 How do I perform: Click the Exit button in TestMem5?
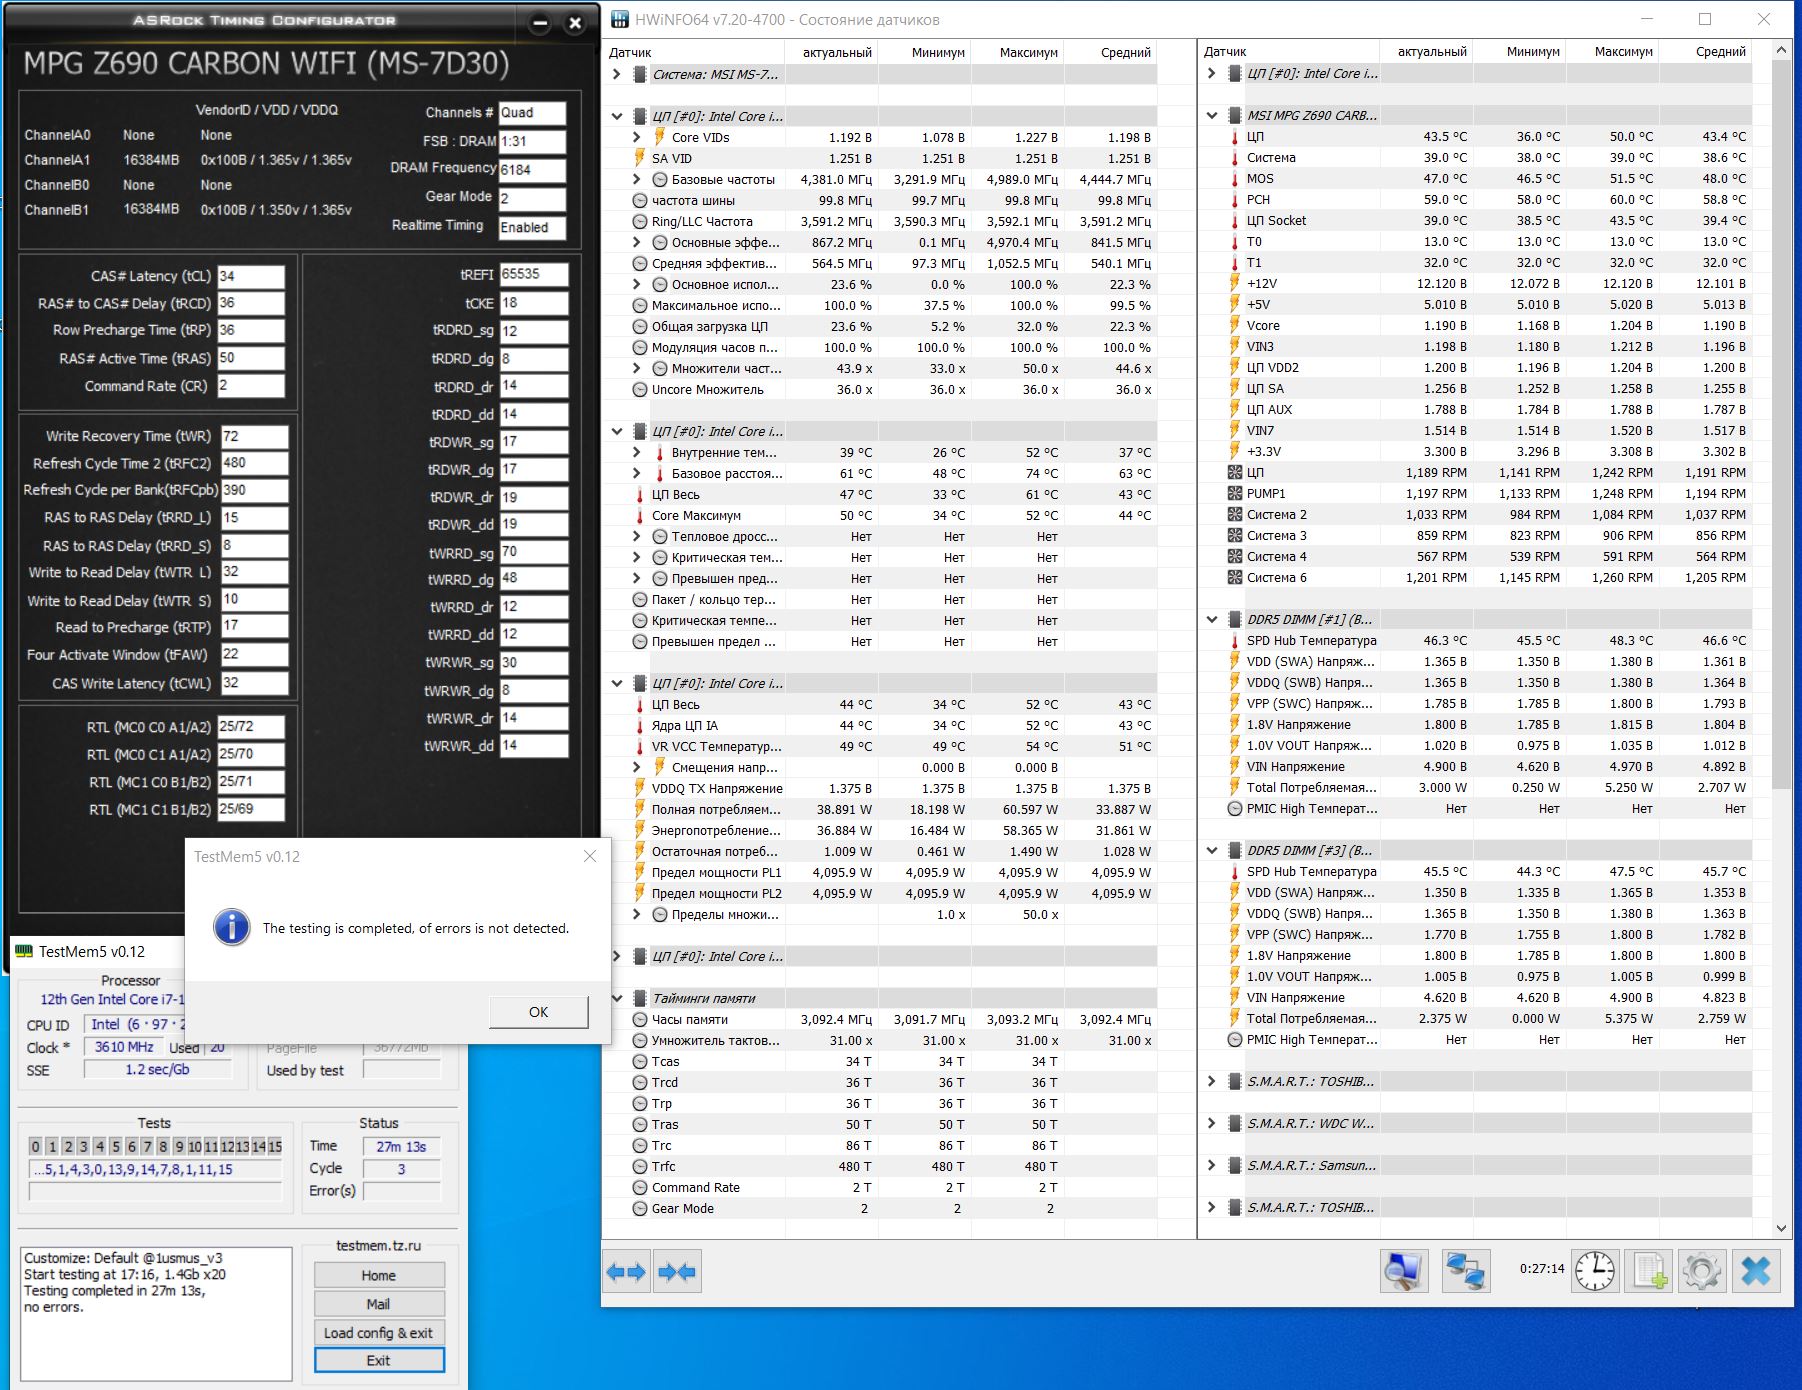pyautogui.click(x=379, y=1360)
